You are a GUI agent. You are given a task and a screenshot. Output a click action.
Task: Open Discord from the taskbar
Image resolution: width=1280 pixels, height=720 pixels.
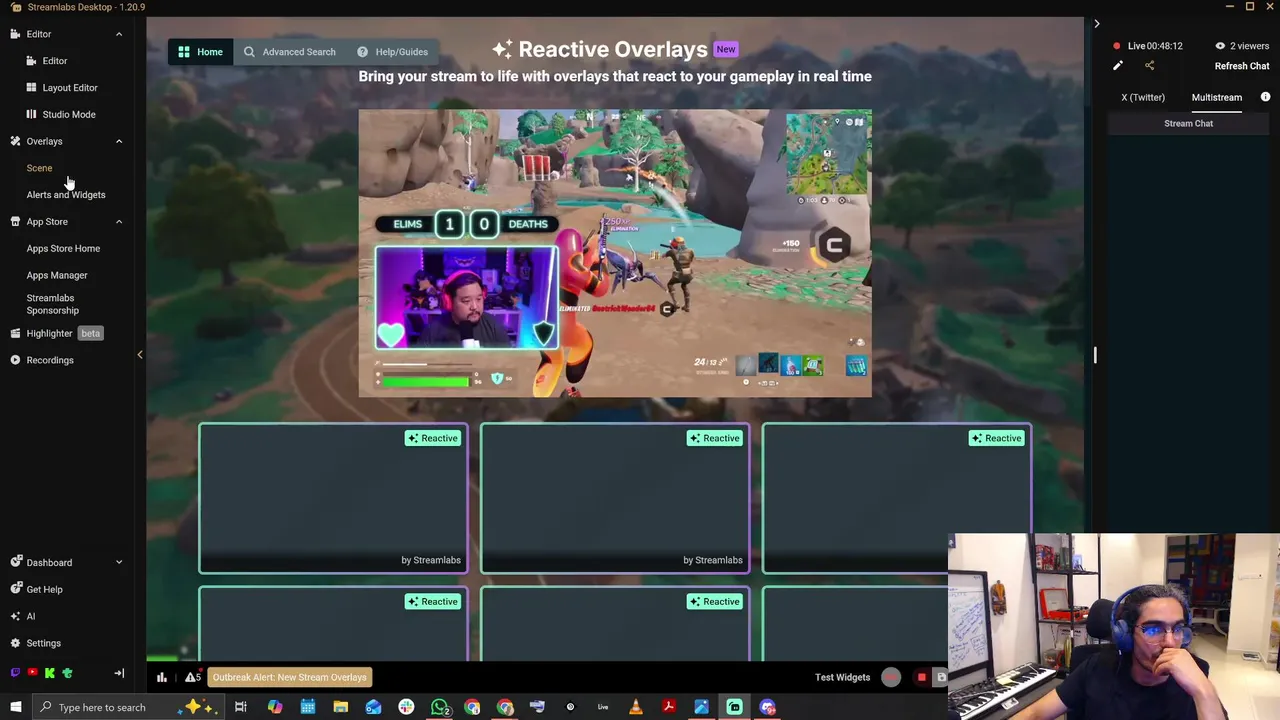coord(767,707)
